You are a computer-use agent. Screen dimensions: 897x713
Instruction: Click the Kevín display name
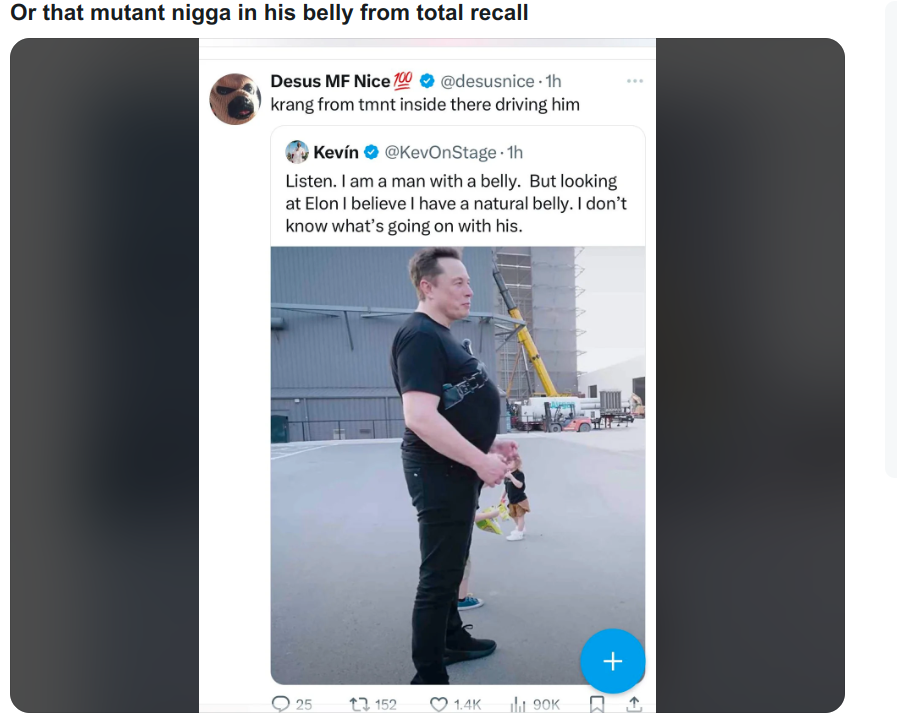tap(336, 152)
